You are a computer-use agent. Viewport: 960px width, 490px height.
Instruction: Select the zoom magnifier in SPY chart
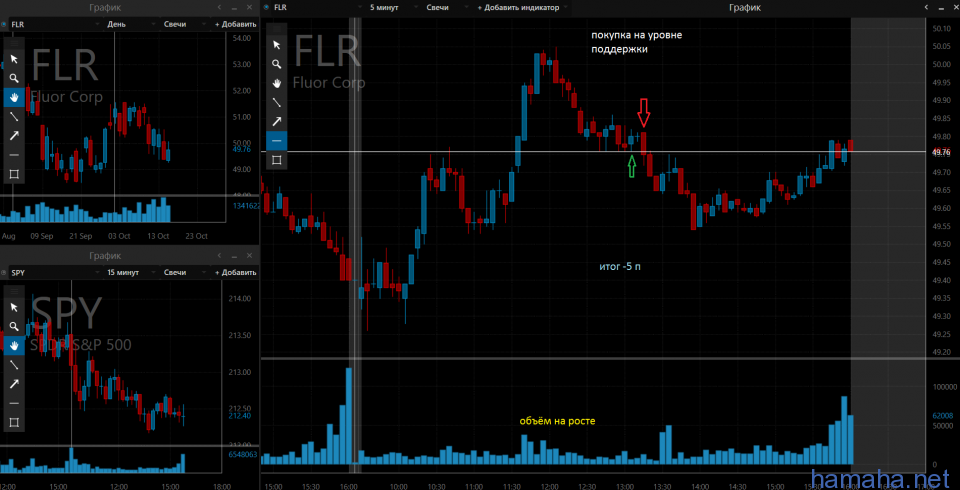(x=14, y=326)
